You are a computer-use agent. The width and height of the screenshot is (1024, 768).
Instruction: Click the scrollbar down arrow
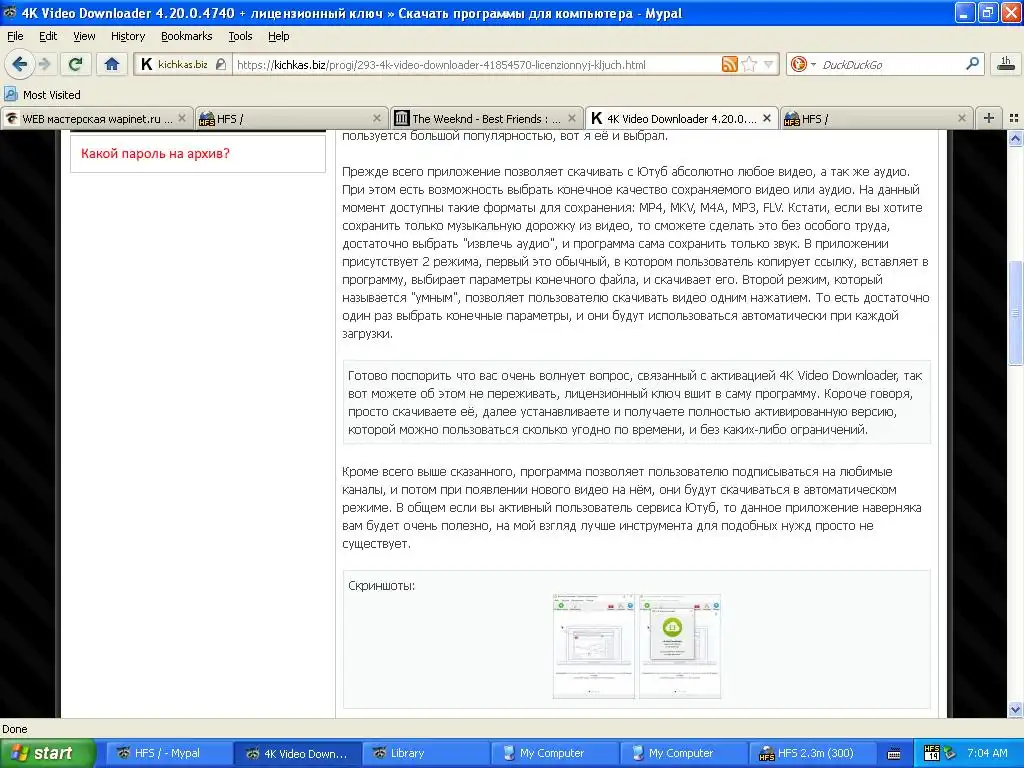click(1015, 710)
